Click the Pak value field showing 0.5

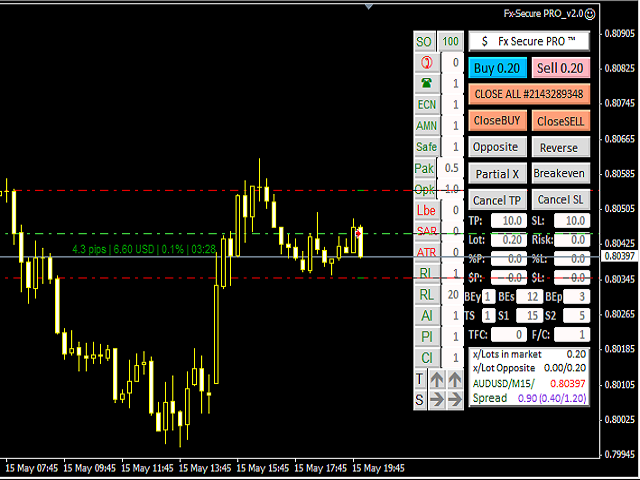(451, 168)
